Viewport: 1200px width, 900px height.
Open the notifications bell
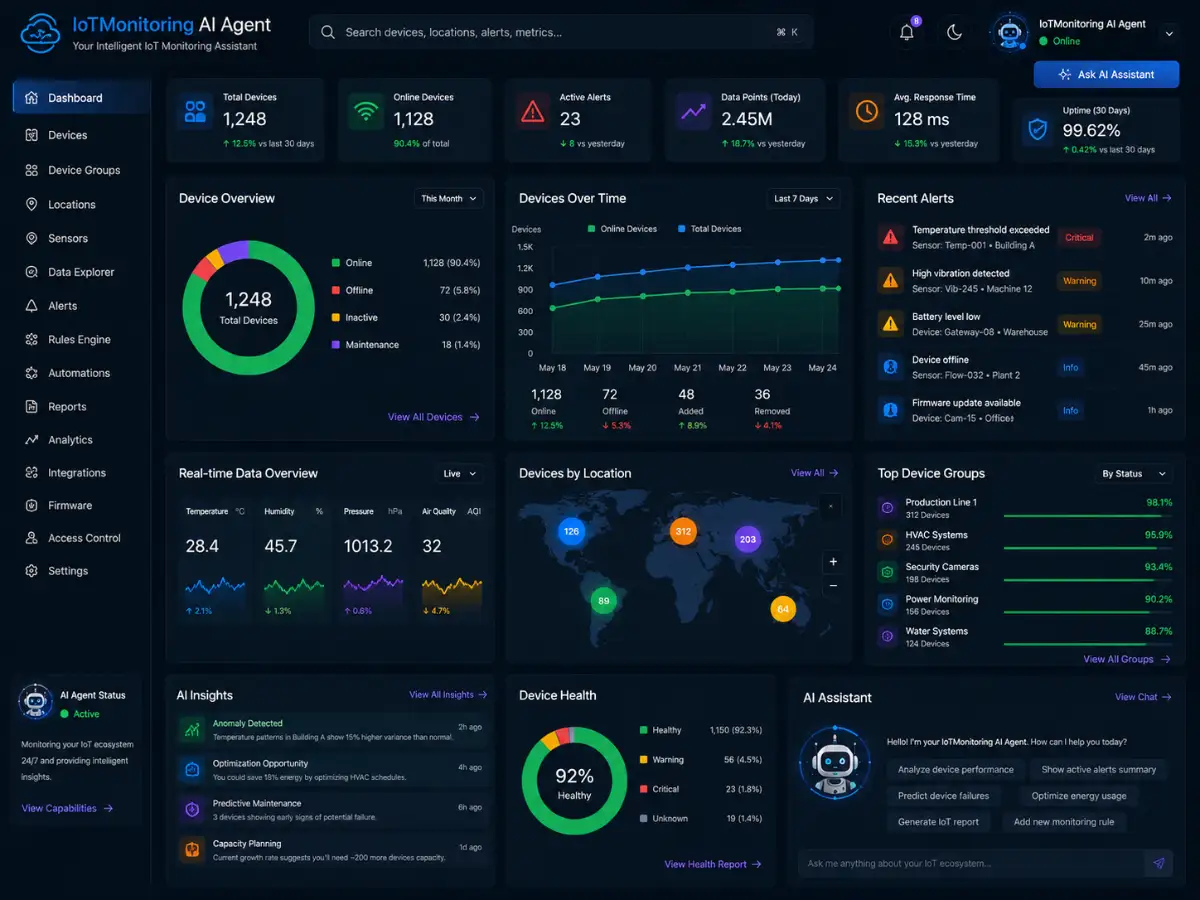(907, 32)
